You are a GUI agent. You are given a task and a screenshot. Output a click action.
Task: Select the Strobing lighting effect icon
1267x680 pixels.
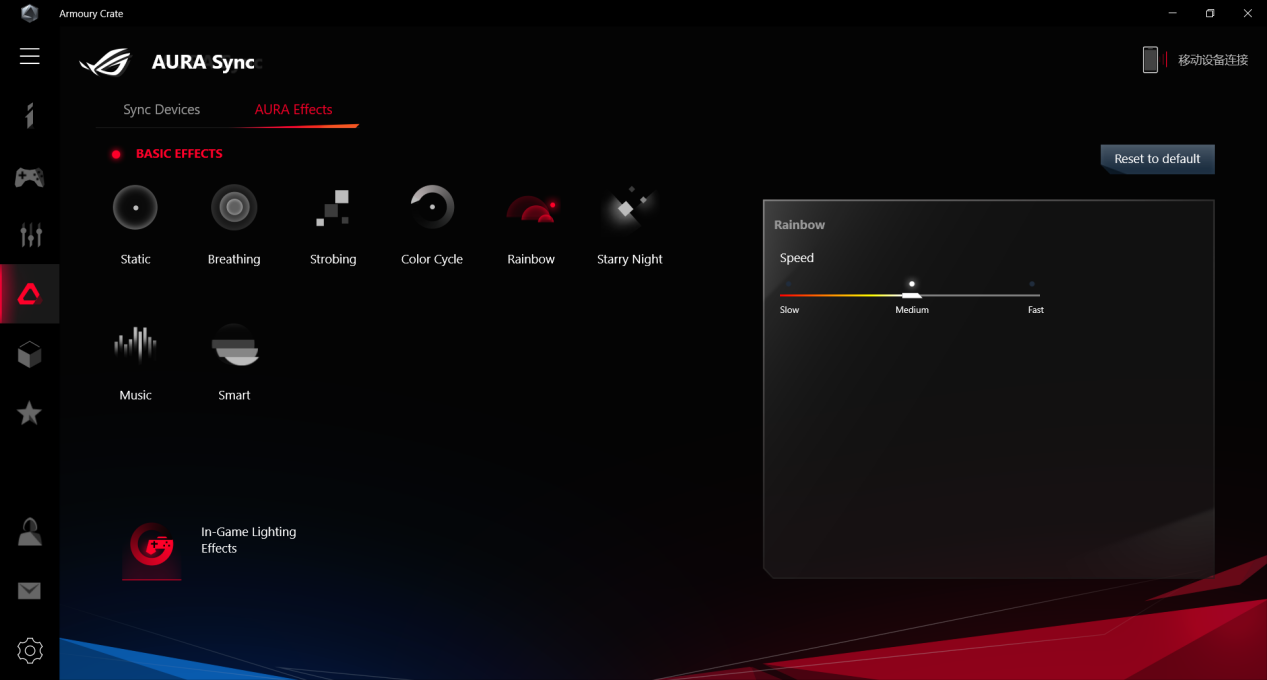(333, 208)
